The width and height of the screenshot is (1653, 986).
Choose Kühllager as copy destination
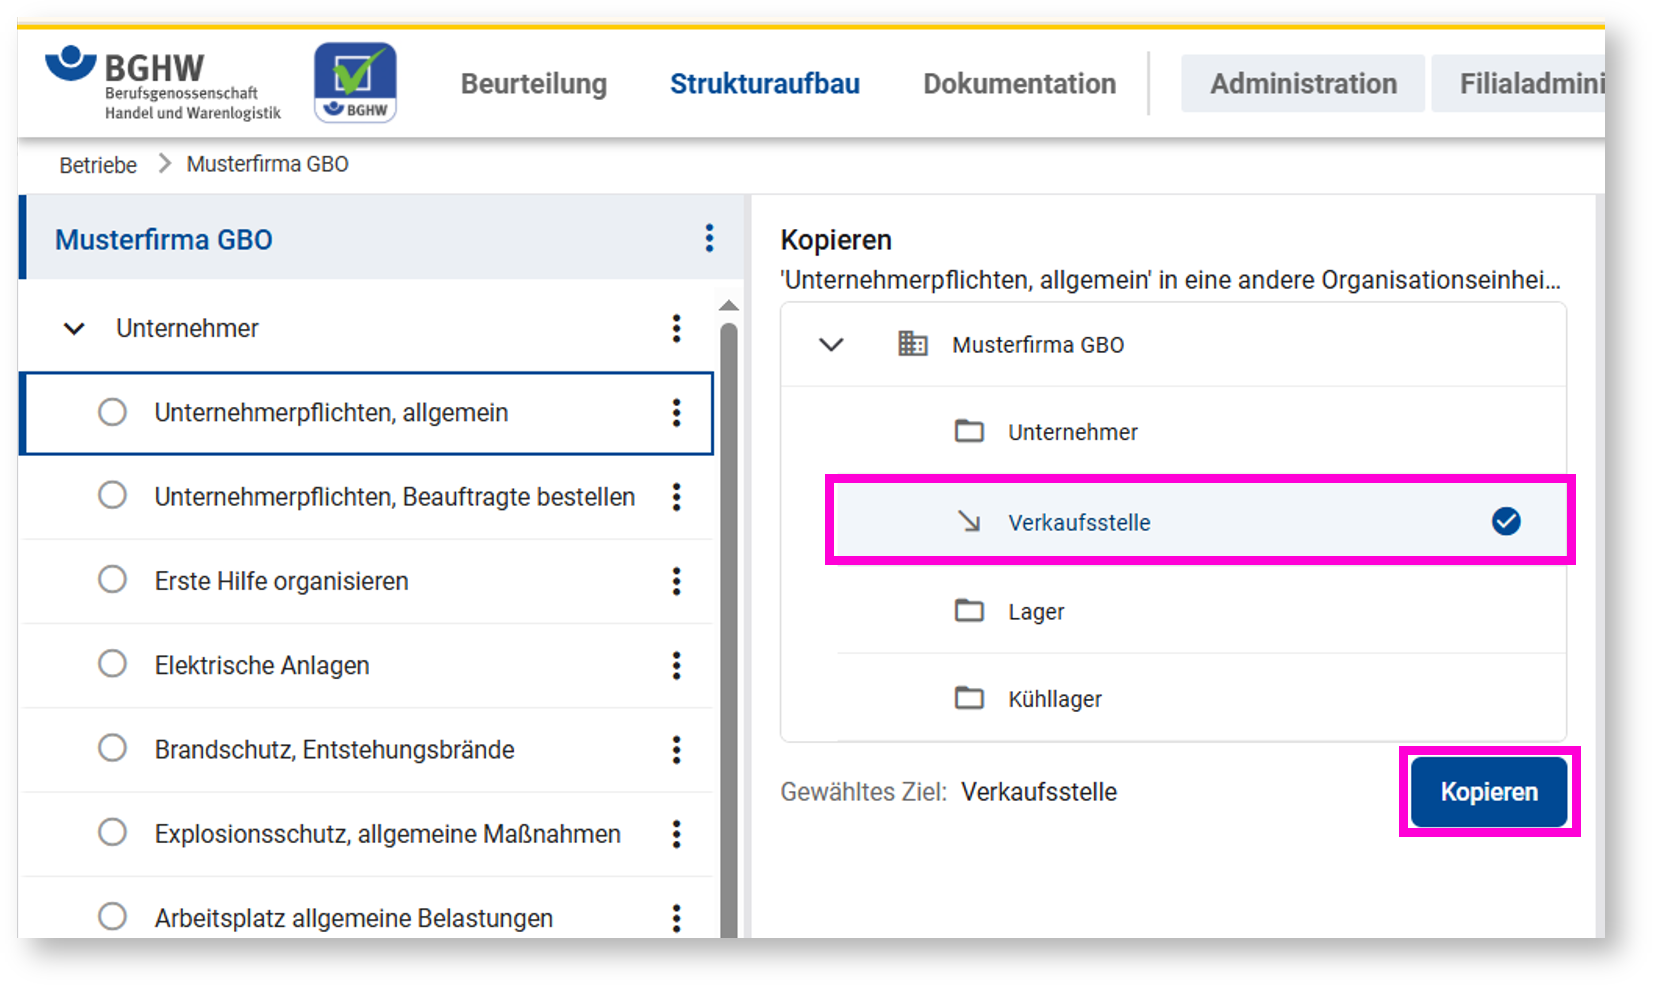click(x=1054, y=699)
